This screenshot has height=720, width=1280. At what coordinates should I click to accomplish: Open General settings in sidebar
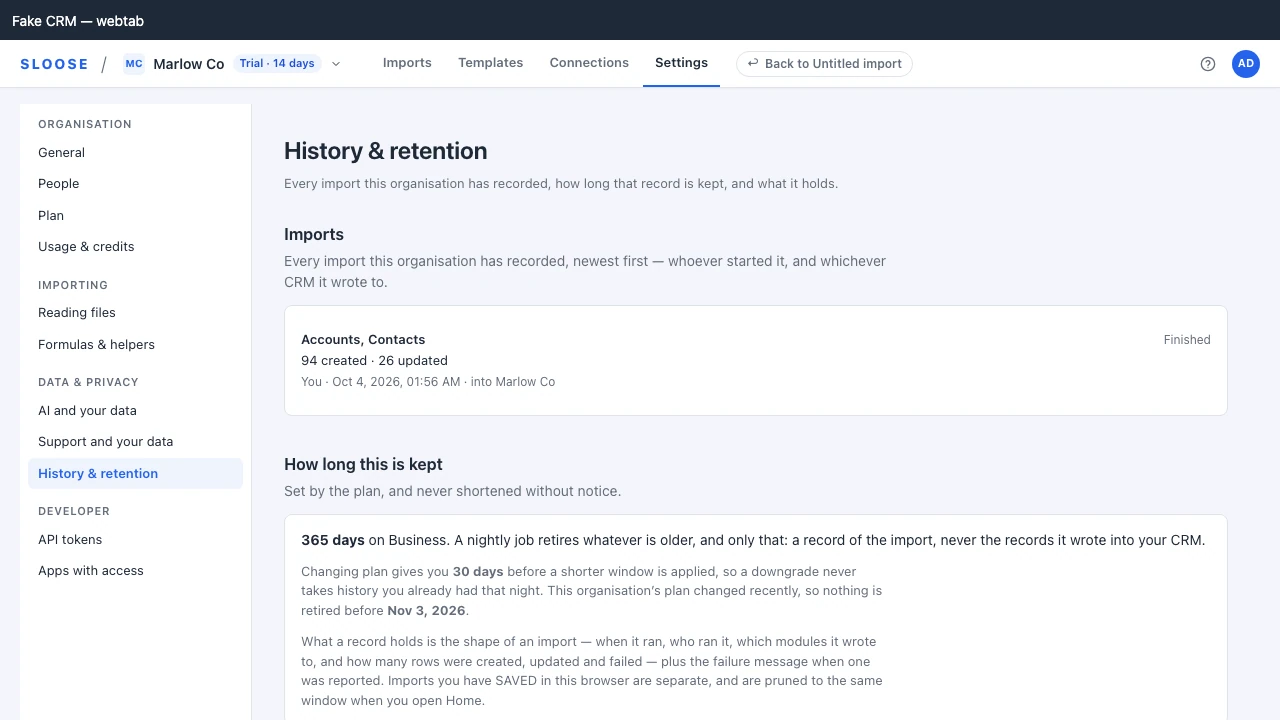[135, 153]
